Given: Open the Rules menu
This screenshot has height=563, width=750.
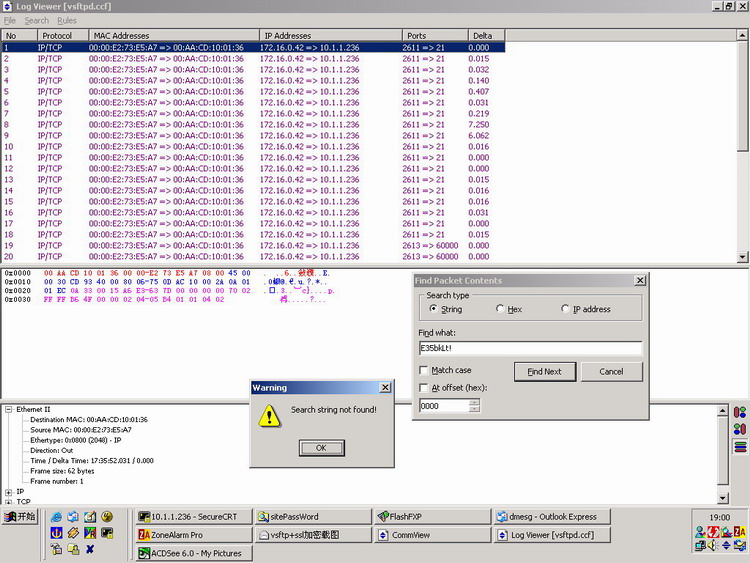Looking at the screenshot, I should pos(67,21).
